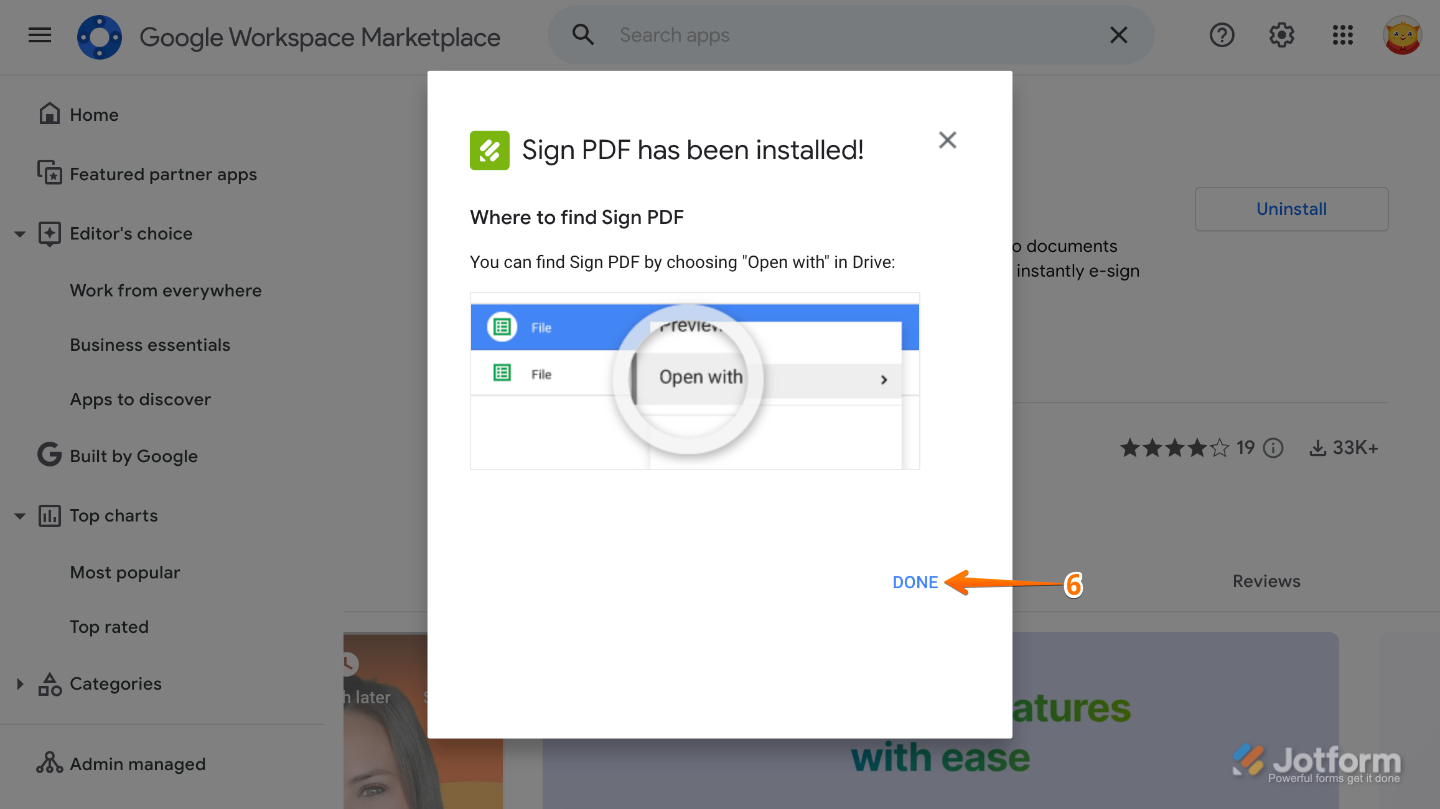This screenshot has height=809, width=1440.
Task: Expand the Categories section
Action: point(19,683)
